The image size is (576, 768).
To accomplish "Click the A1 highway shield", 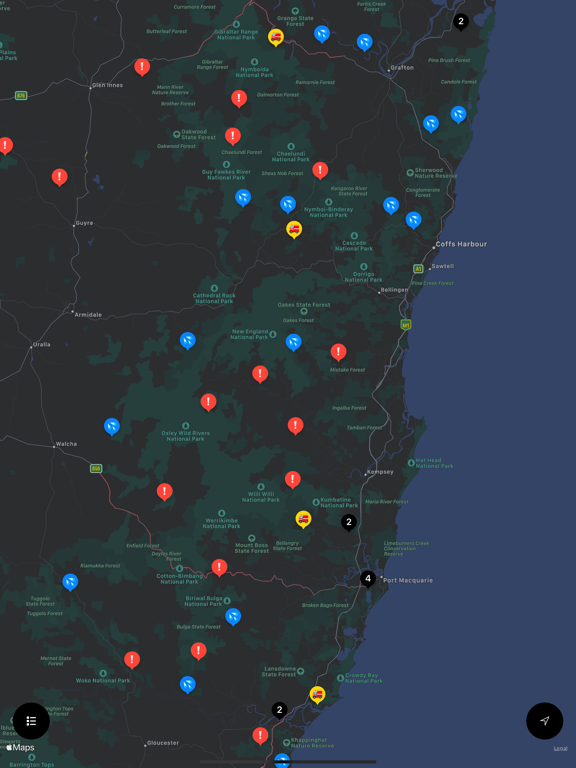I will pyautogui.click(x=418, y=268).
